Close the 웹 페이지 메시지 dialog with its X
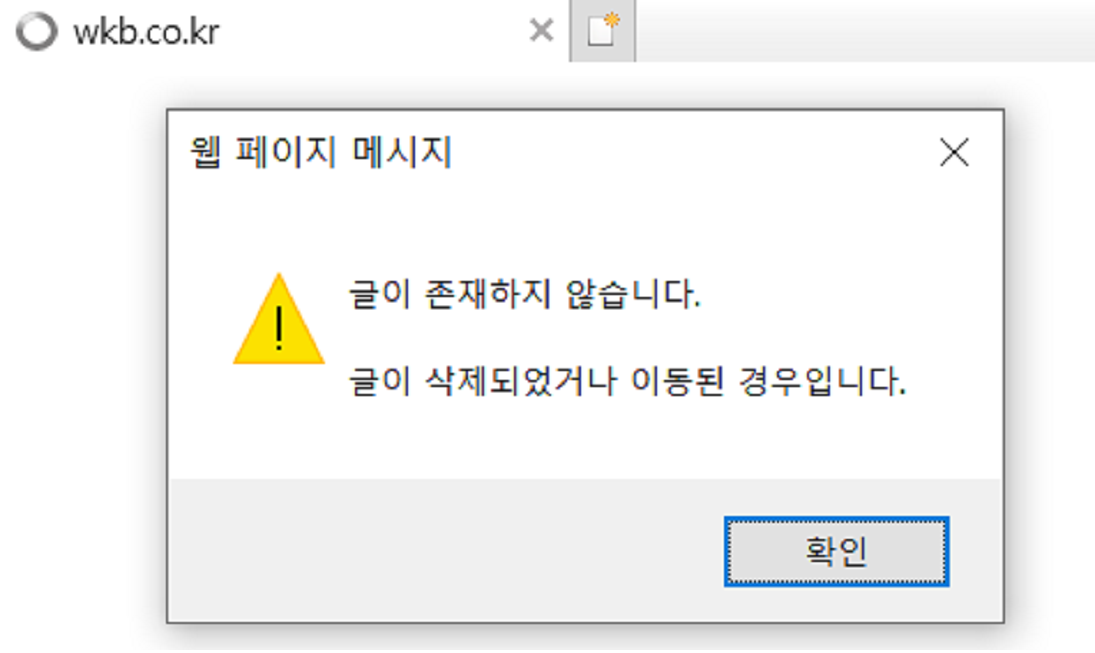The height and width of the screenshot is (653, 1095). (x=954, y=152)
